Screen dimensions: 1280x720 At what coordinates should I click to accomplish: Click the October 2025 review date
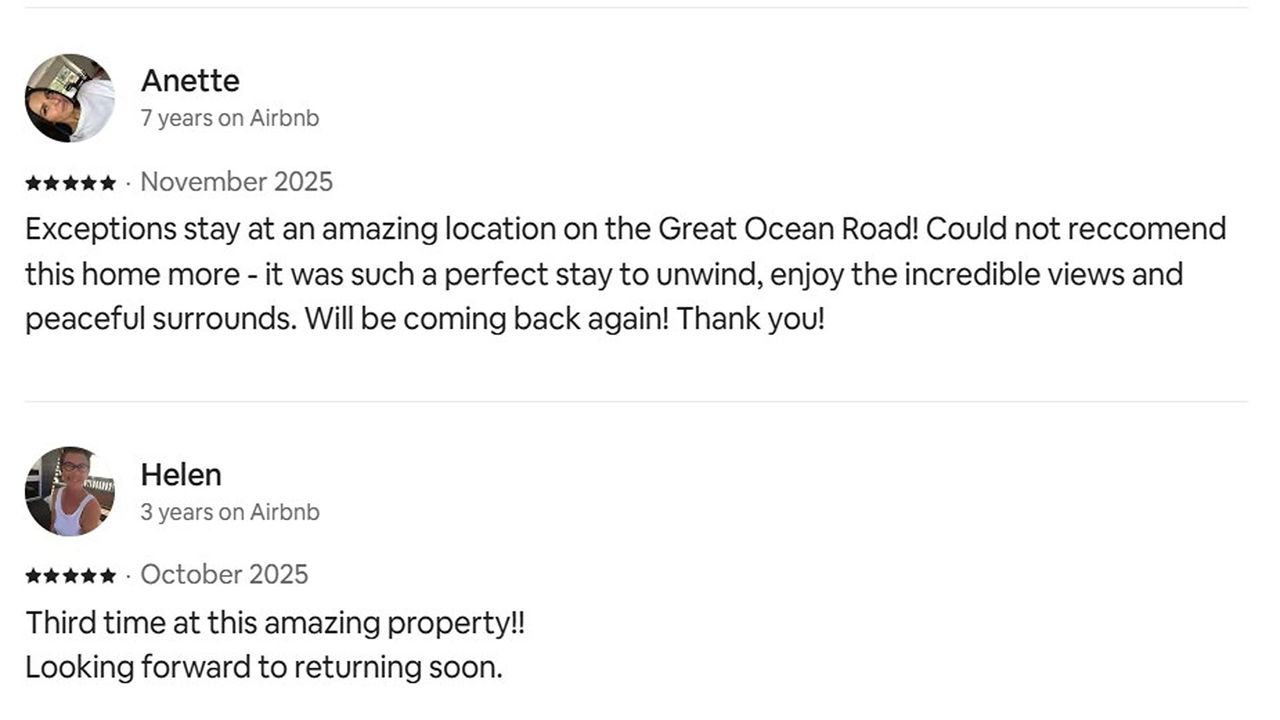pyautogui.click(x=225, y=575)
